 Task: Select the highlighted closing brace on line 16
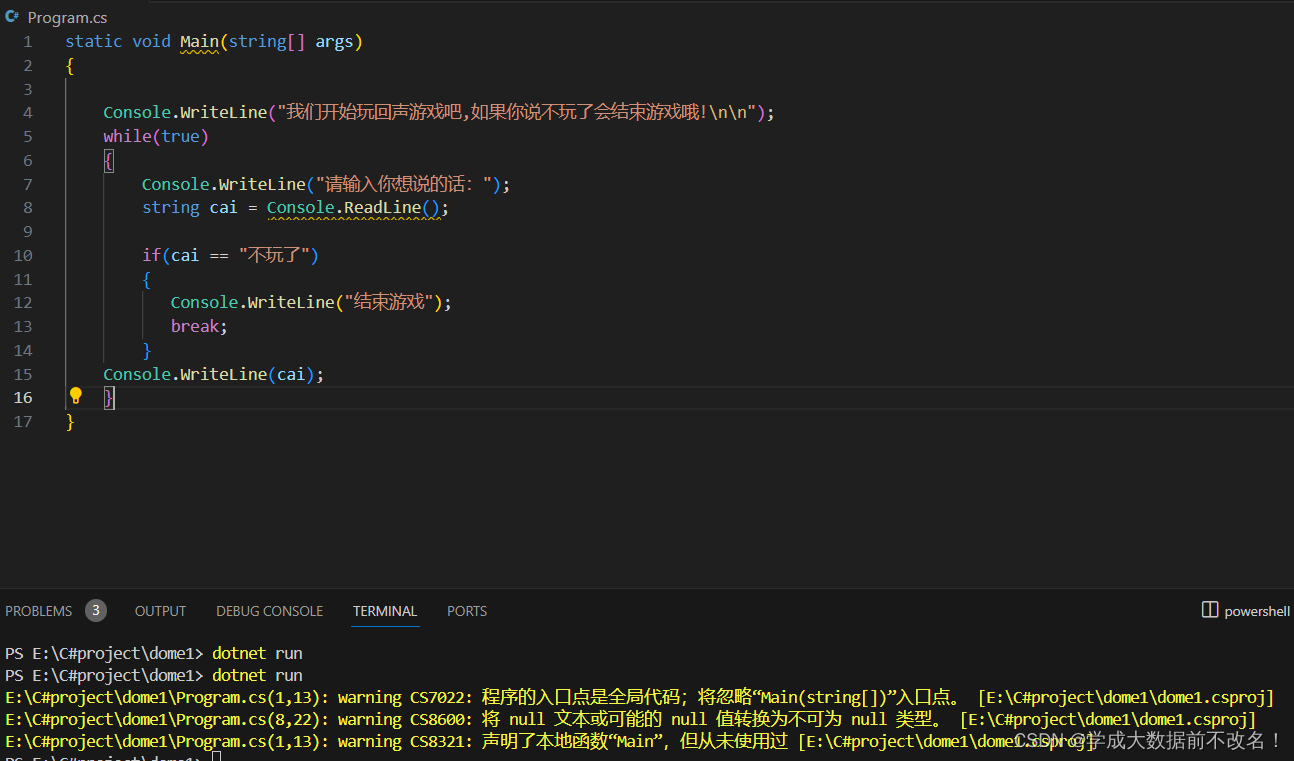point(108,397)
